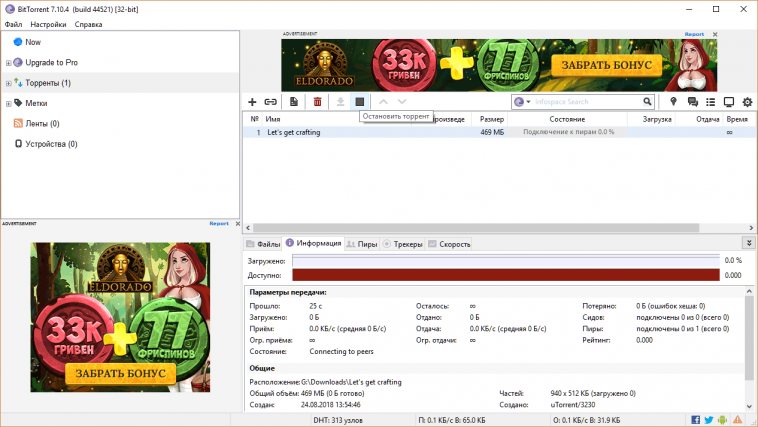Click the Start Torrent download arrow icon
The height and width of the screenshot is (427, 758).
[x=340, y=102]
